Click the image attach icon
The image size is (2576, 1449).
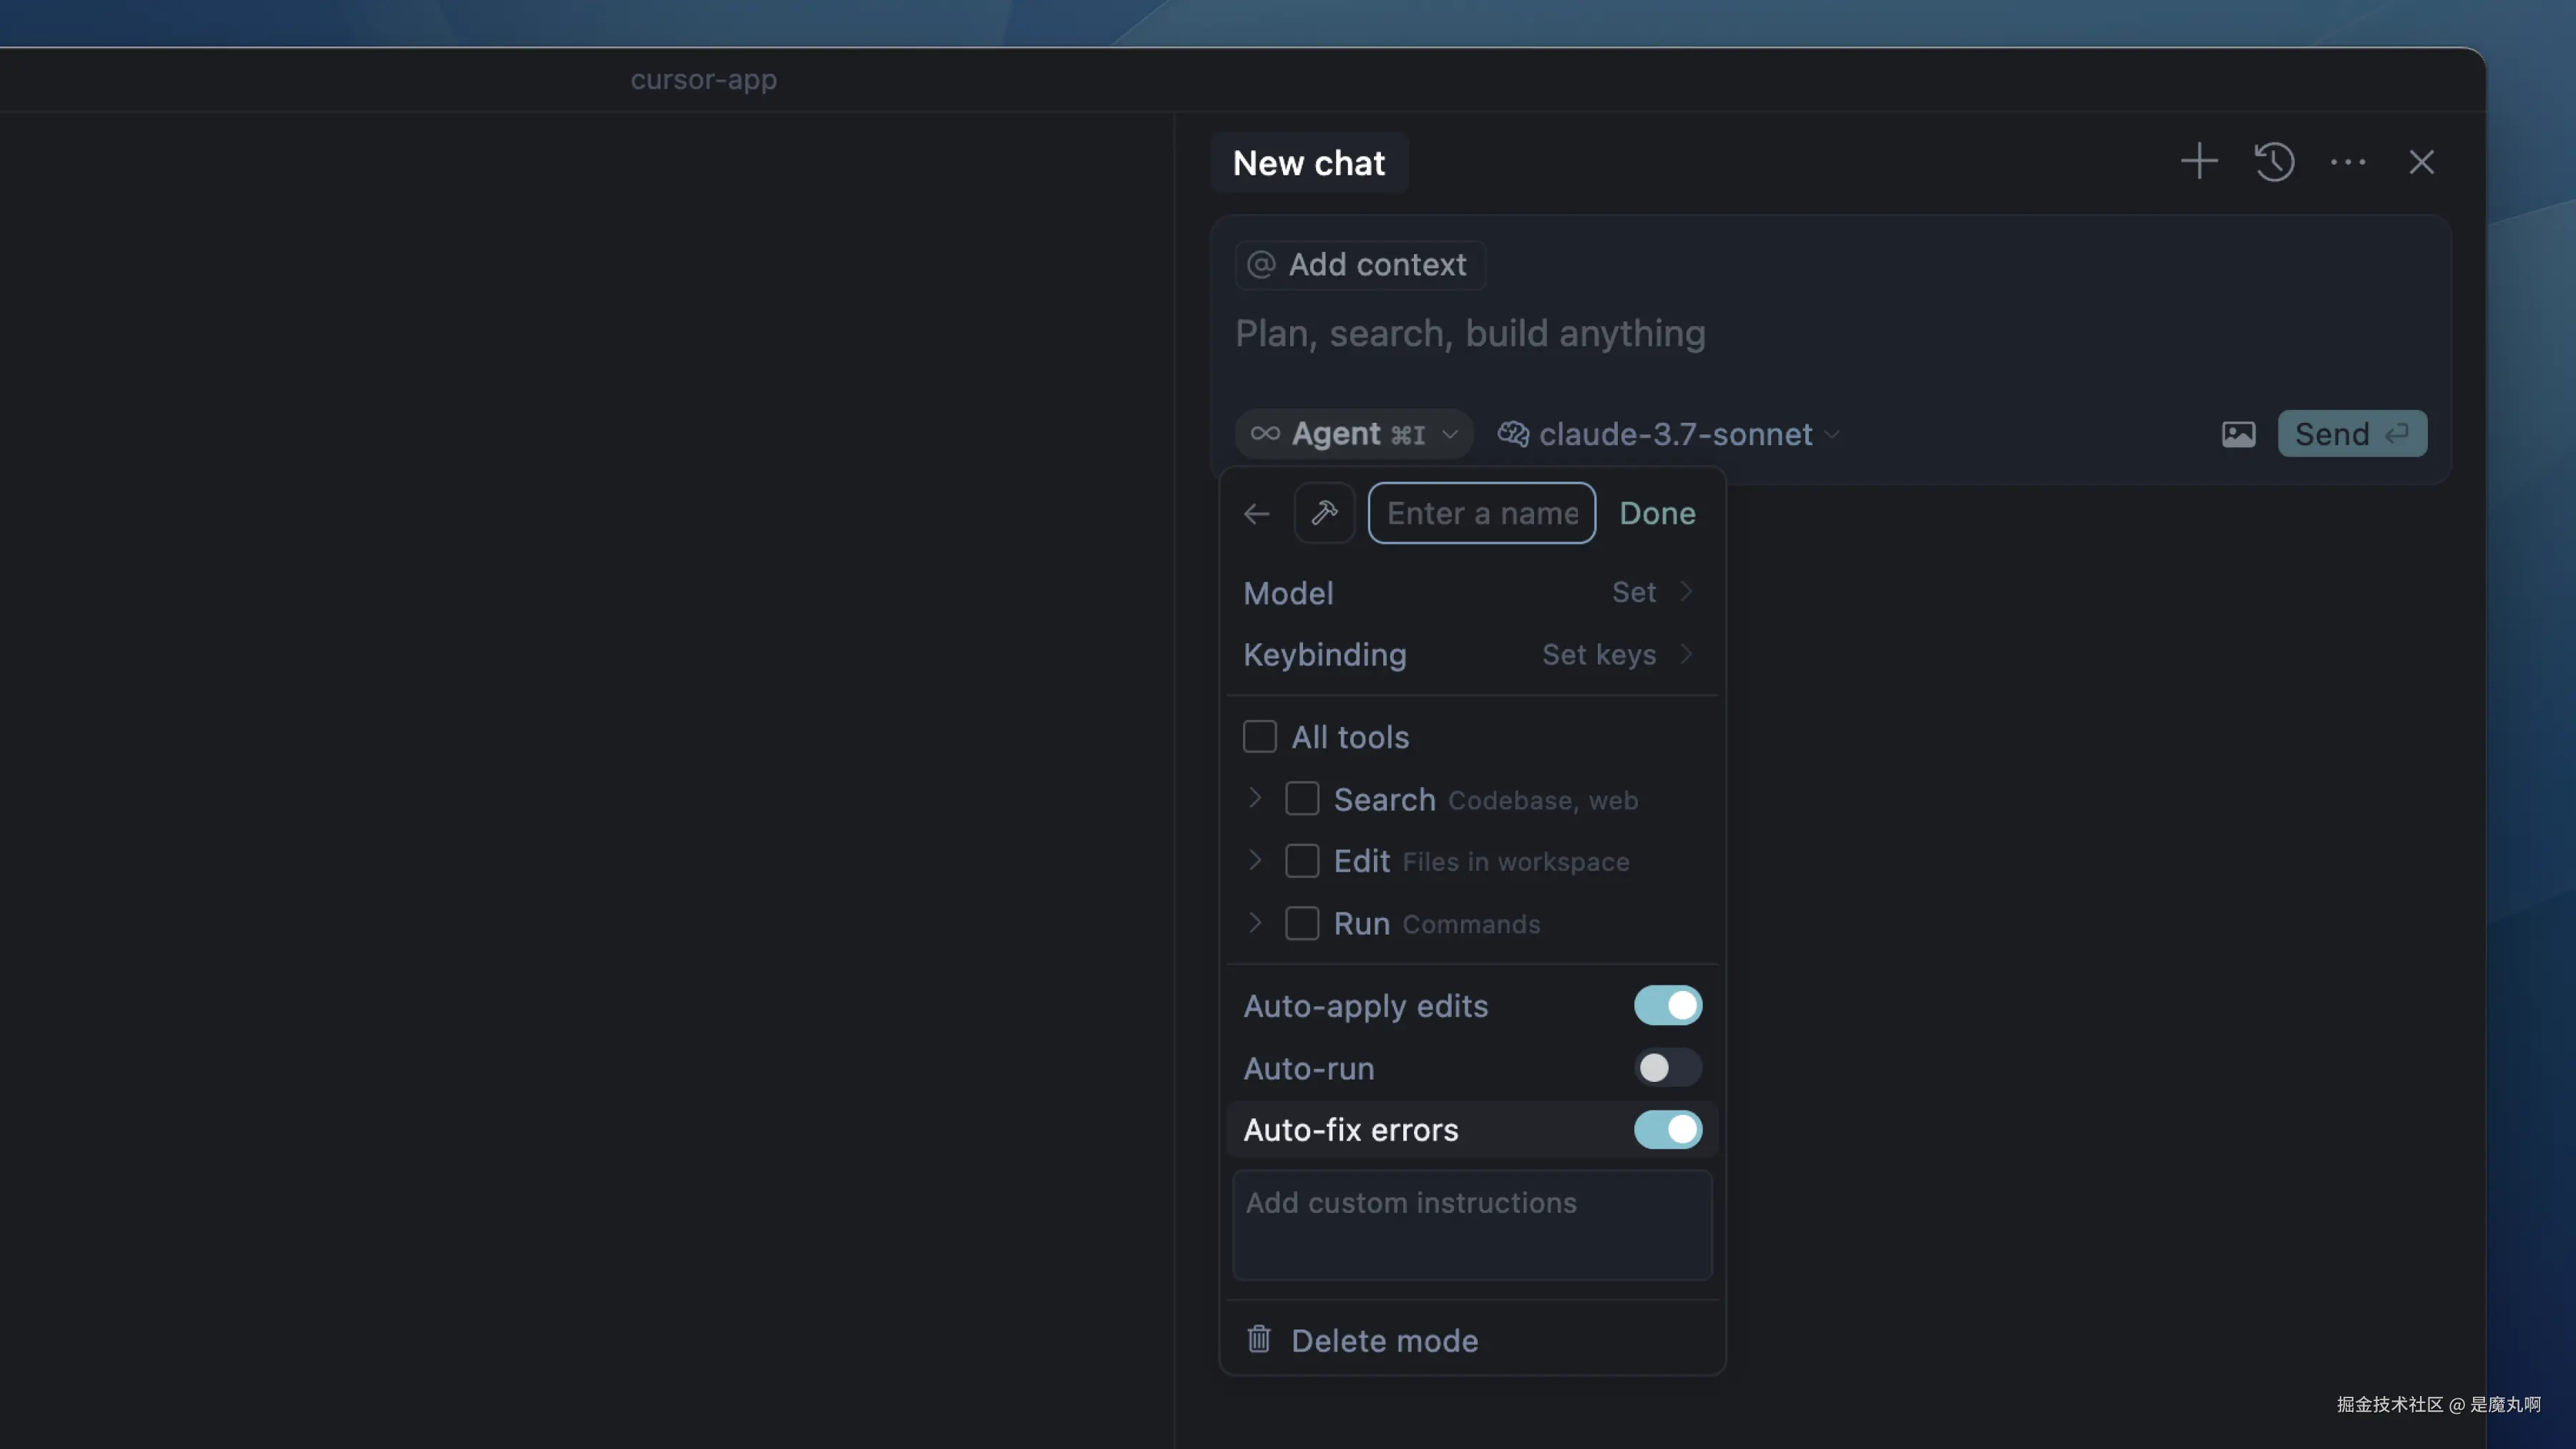(x=2238, y=434)
